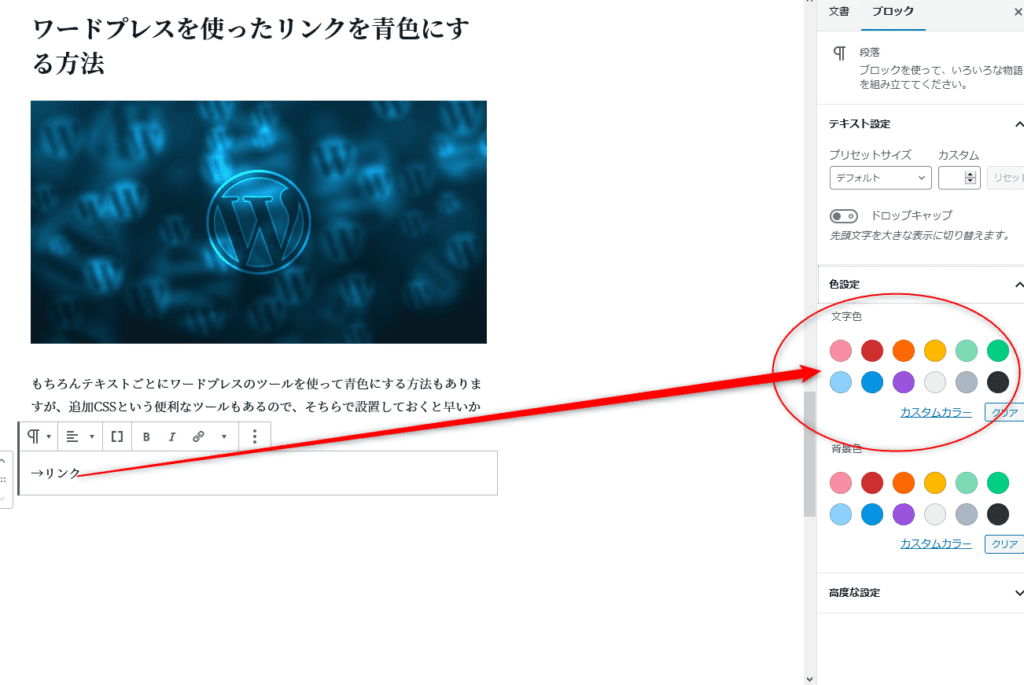Click the editor vertical scrollbar thumb
Screen dimensions: 1024x685
[x=810, y=454]
